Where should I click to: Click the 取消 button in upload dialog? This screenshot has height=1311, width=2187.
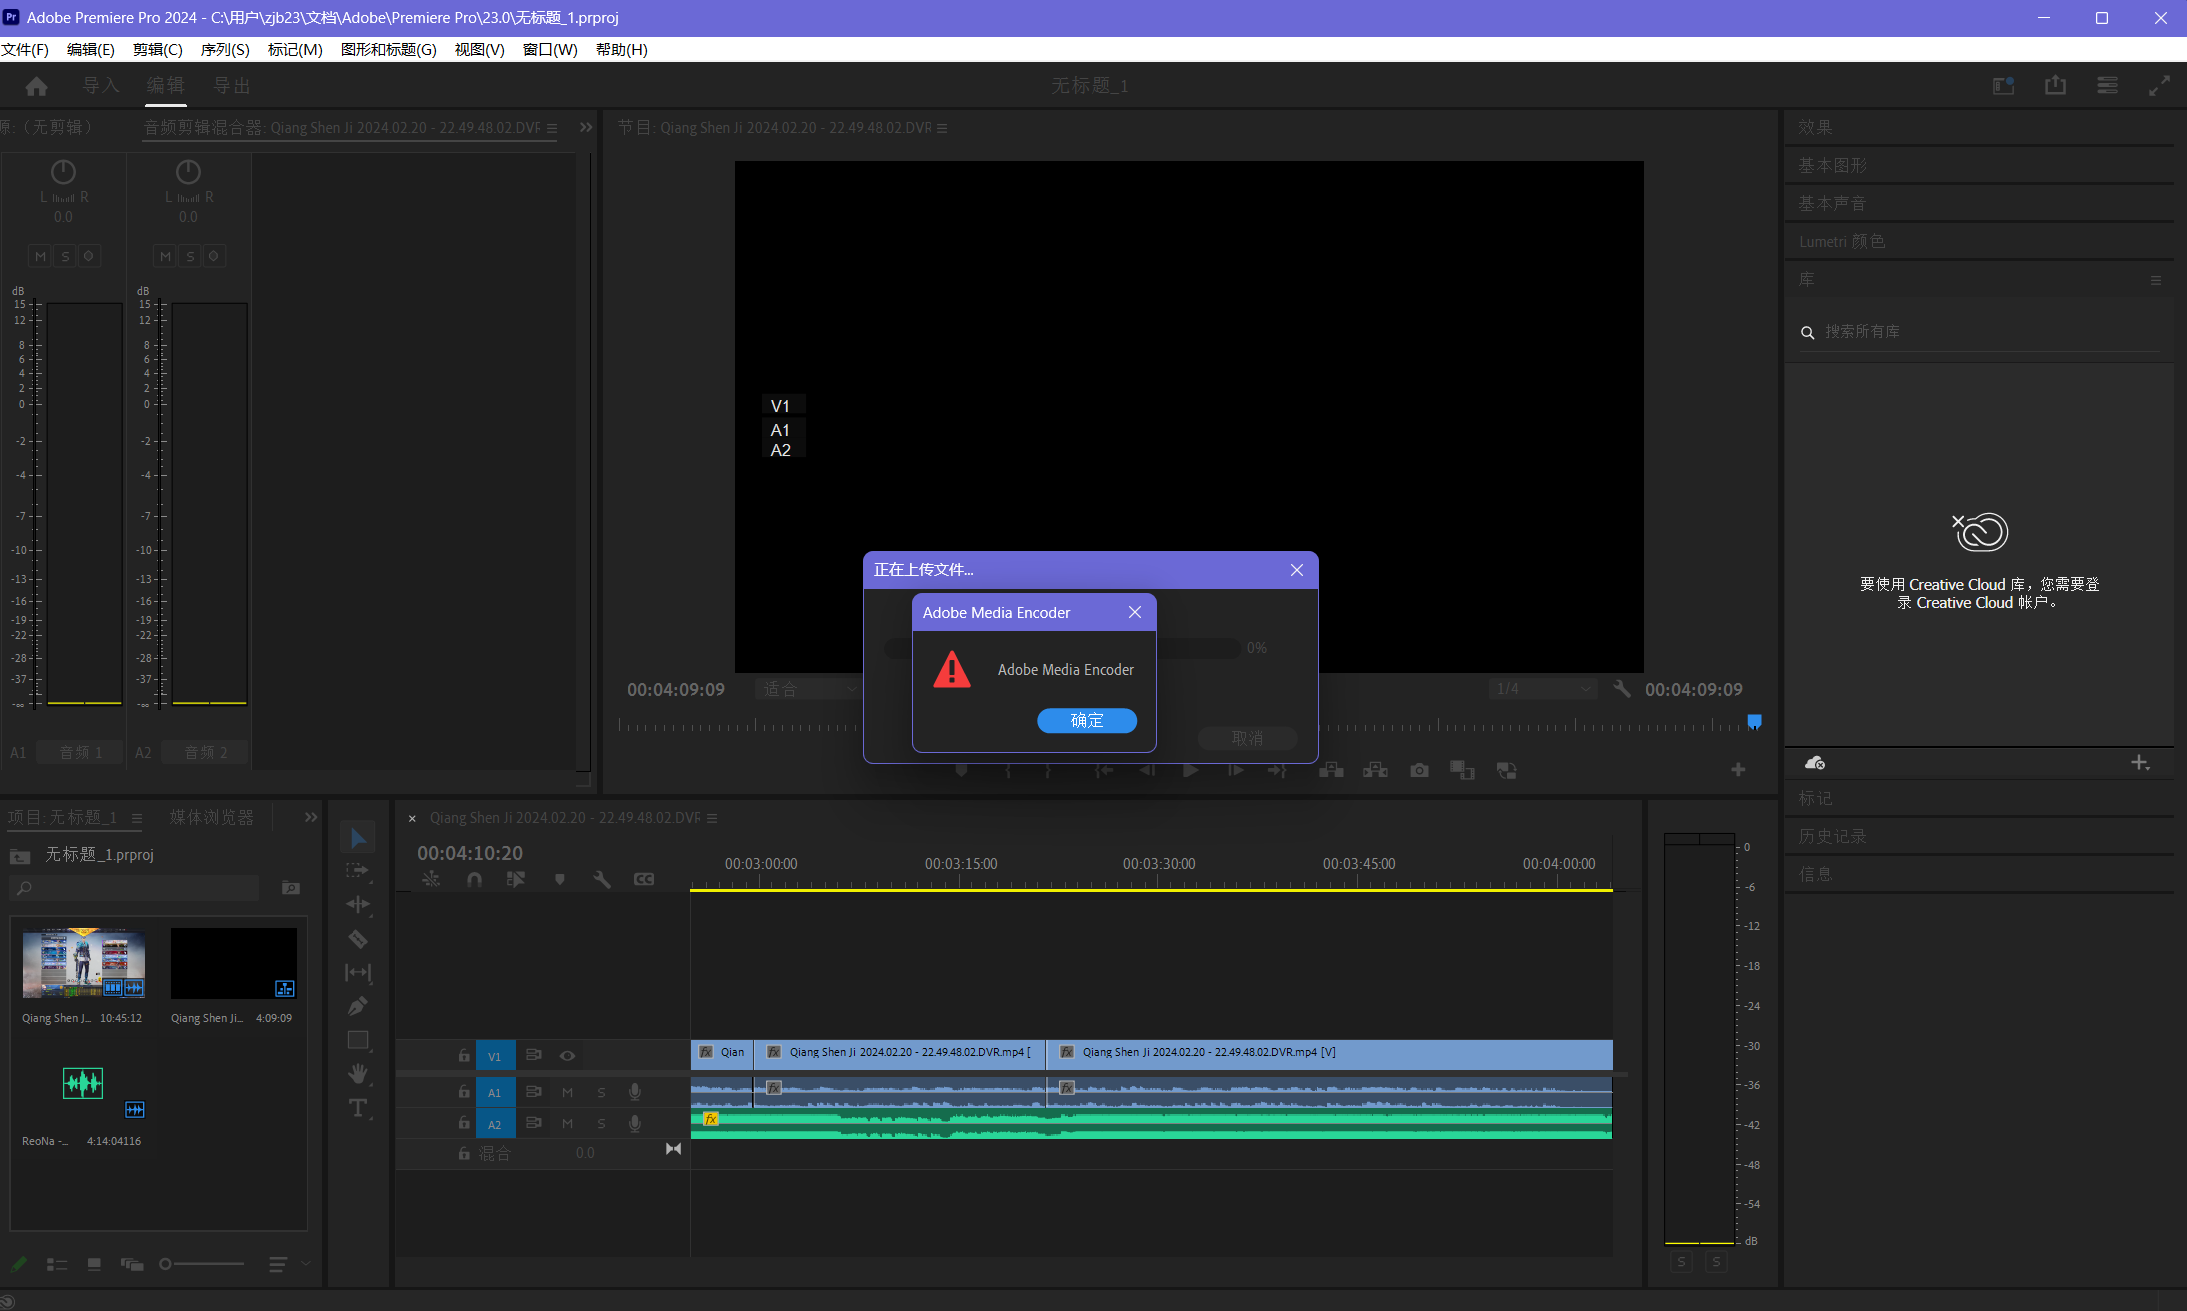coord(1247,738)
